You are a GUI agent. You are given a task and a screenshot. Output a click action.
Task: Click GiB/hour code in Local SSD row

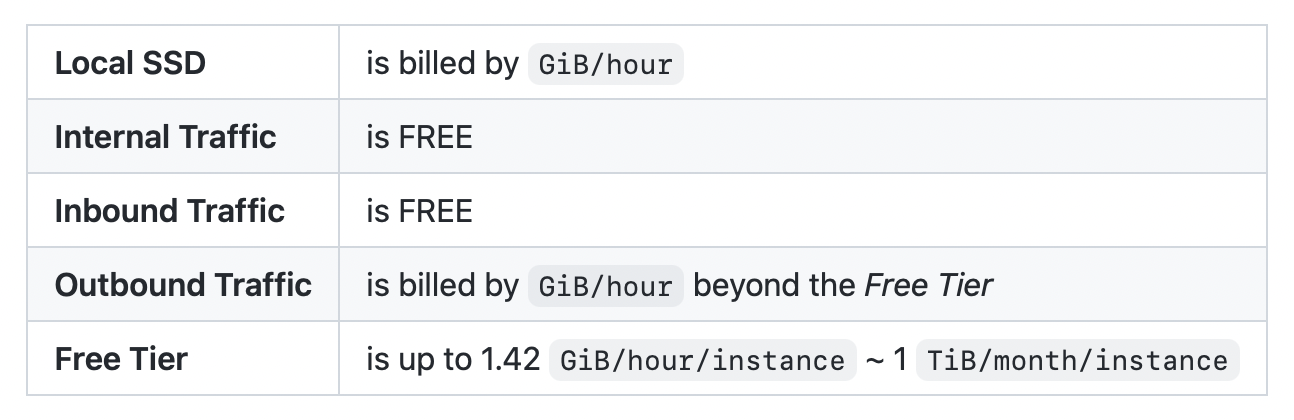tap(605, 65)
